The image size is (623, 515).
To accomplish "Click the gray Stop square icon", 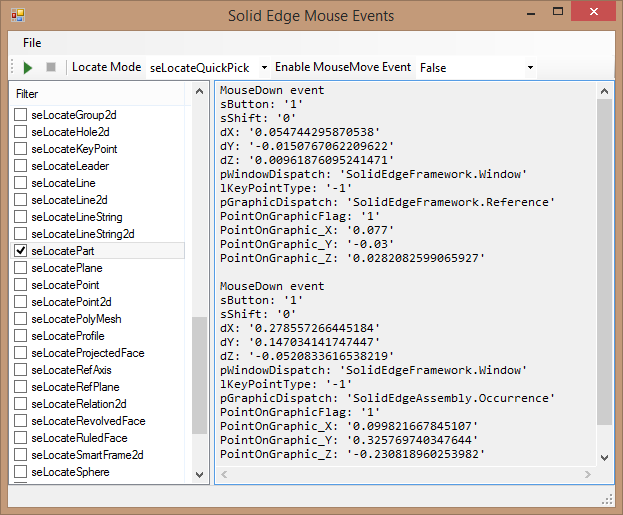I will click(51, 67).
